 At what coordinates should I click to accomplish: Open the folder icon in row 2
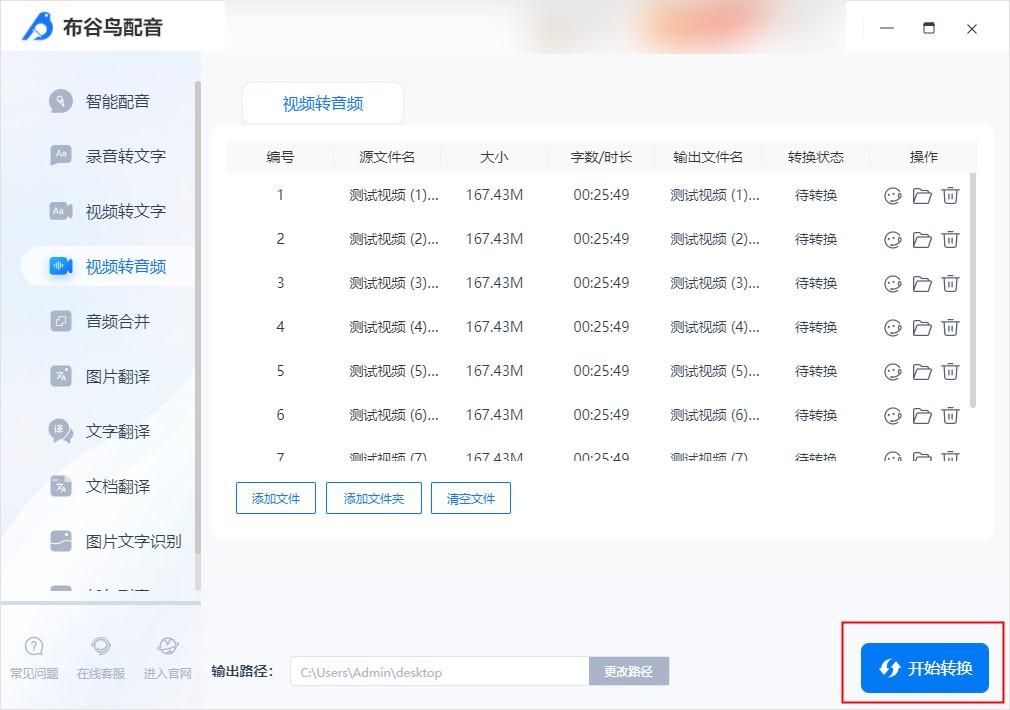[x=922, y=240]
